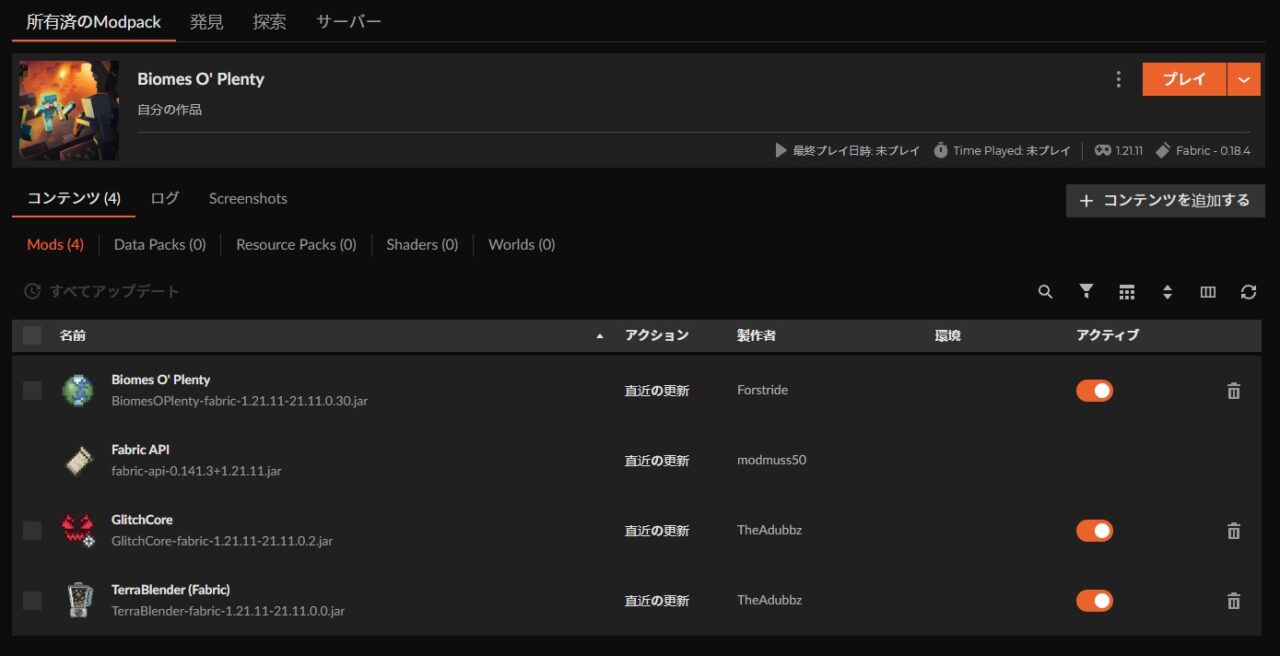The width and height of the screenshot is (1280, 656).
Task: Click the コンテンツを追加する button
Action: tap(1165, 200)
